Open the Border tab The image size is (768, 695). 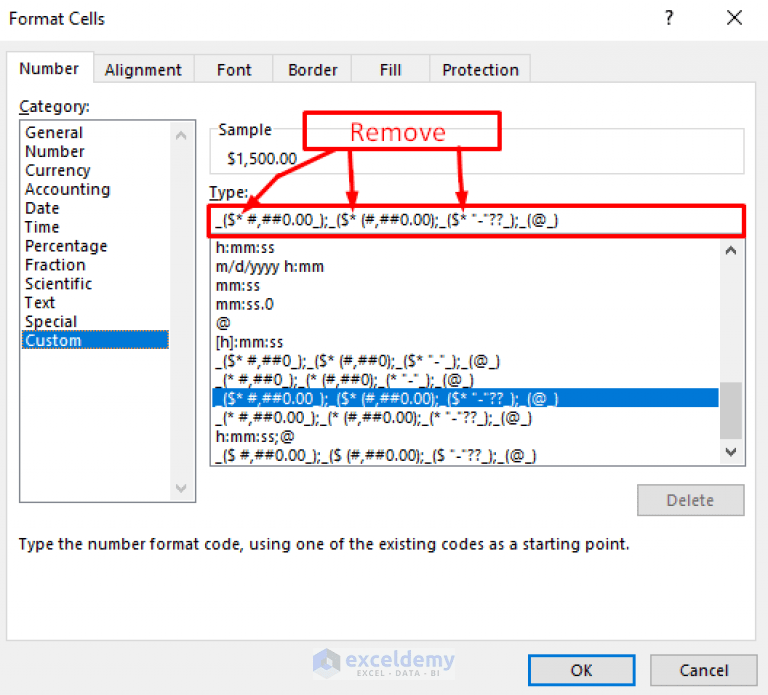click(x=312, y=70)
